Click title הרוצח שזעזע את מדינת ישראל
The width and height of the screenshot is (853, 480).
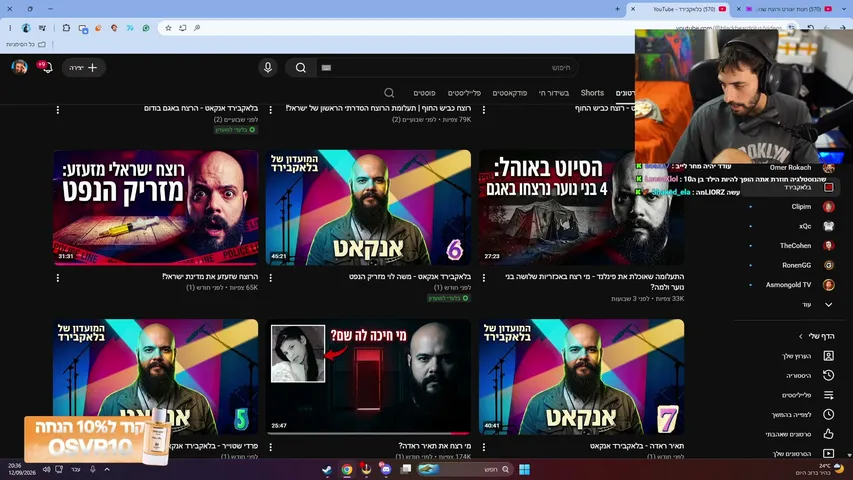click(x=210, y=276)
